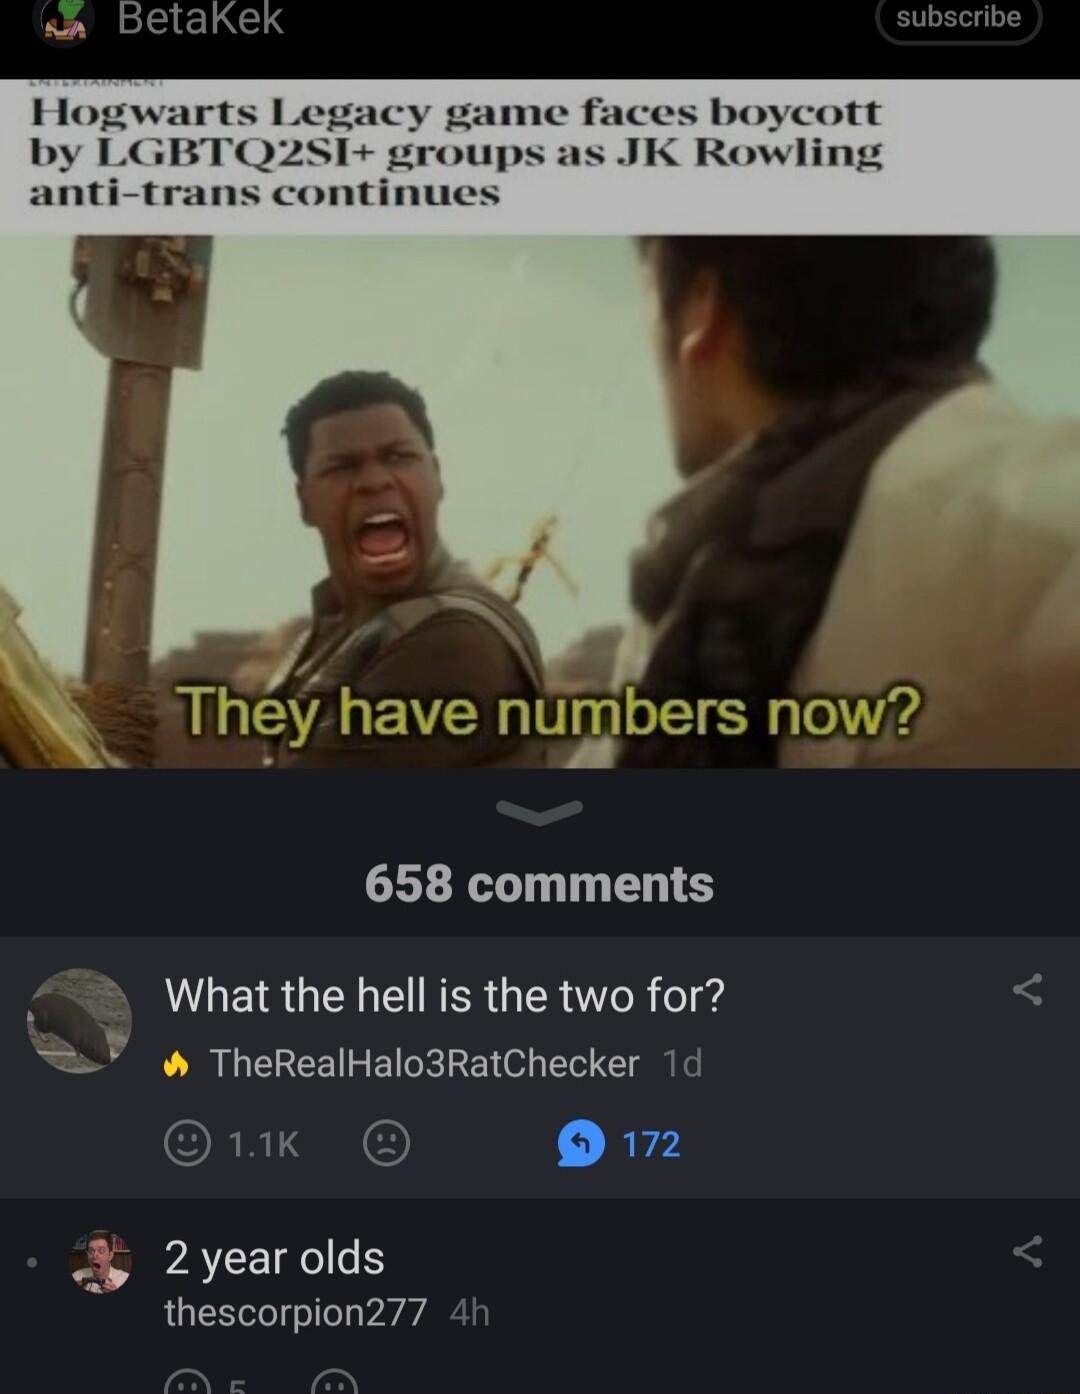Open BetaKek channel avatar
Viewport: 1080px width, 1394px height.
click(65, 22)
